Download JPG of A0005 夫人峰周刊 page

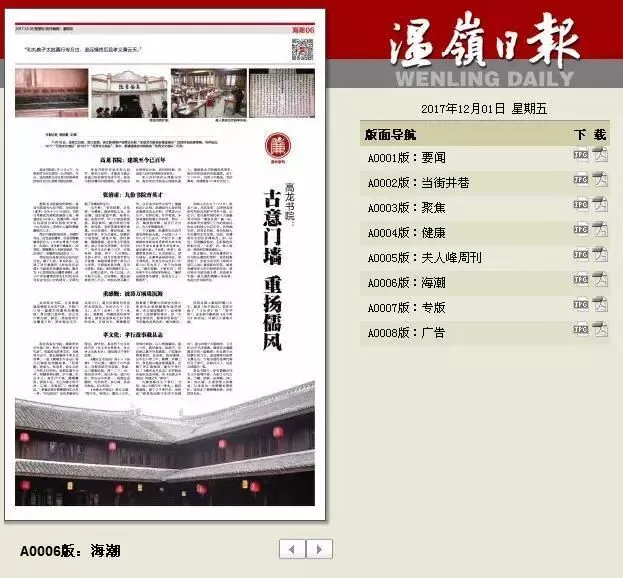tap(580, 257)
